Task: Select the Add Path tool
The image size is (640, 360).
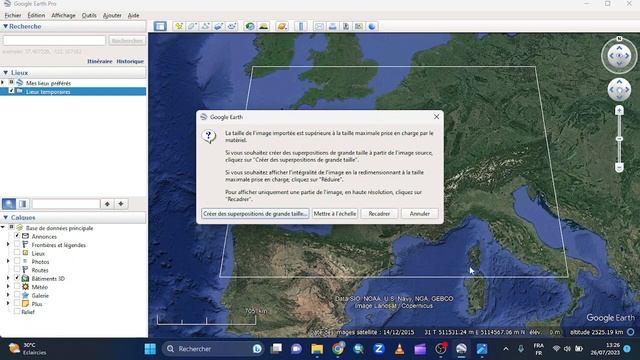Action: coord(205,26)
